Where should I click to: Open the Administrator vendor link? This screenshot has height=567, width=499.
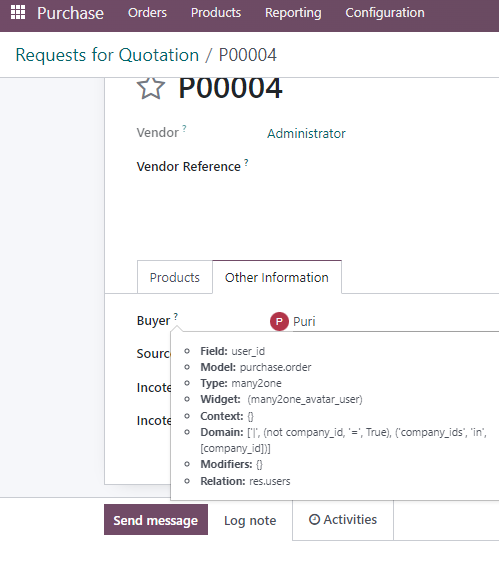click(x=306, y=134)
